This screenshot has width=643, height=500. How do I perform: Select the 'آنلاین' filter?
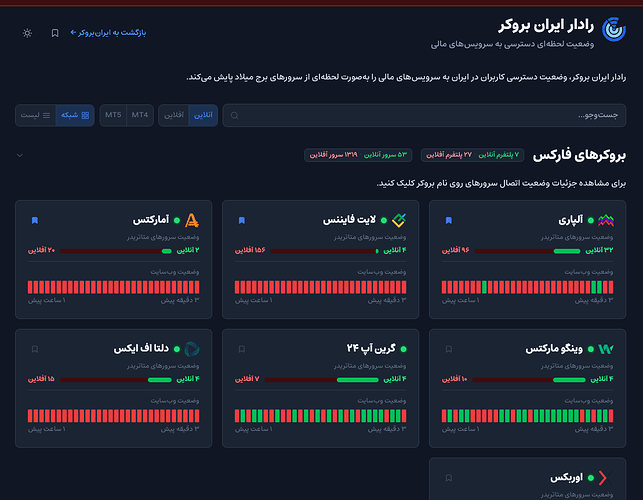pyautogui.click(x=203, y=115)
